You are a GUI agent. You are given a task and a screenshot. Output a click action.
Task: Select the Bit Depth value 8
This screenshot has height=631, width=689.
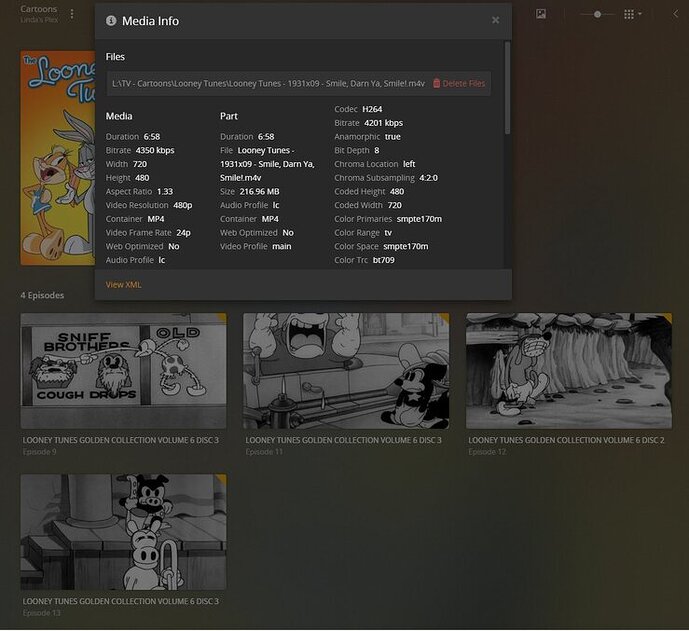click(377, 150)
